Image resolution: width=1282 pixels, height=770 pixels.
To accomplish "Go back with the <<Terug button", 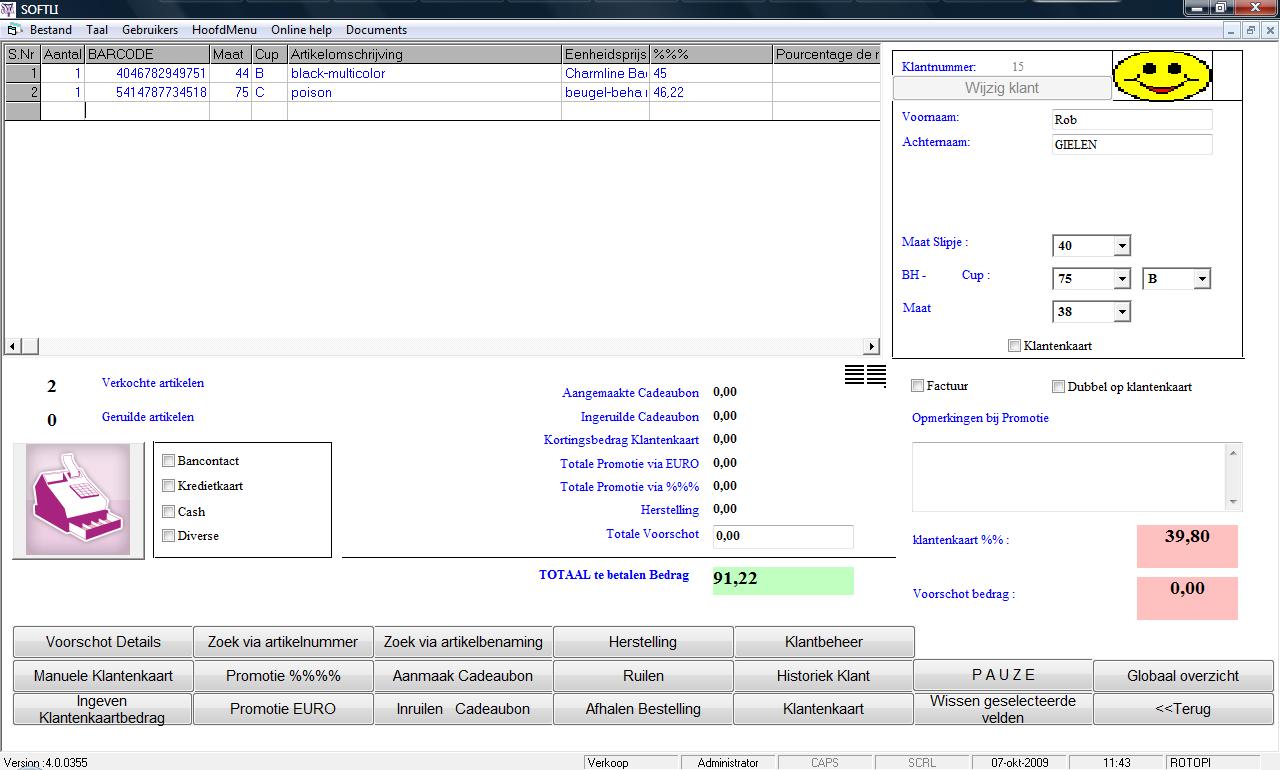I will point(1183,709).
